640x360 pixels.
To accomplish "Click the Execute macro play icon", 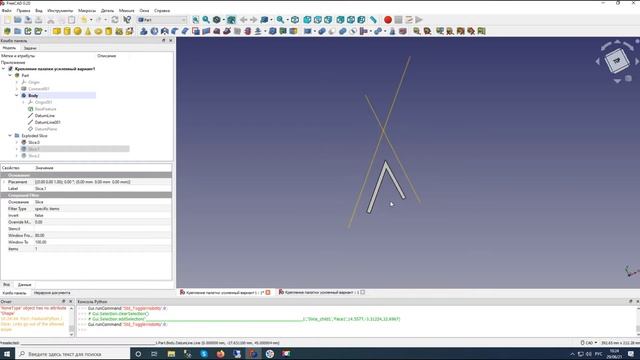I will click(419, 20).
